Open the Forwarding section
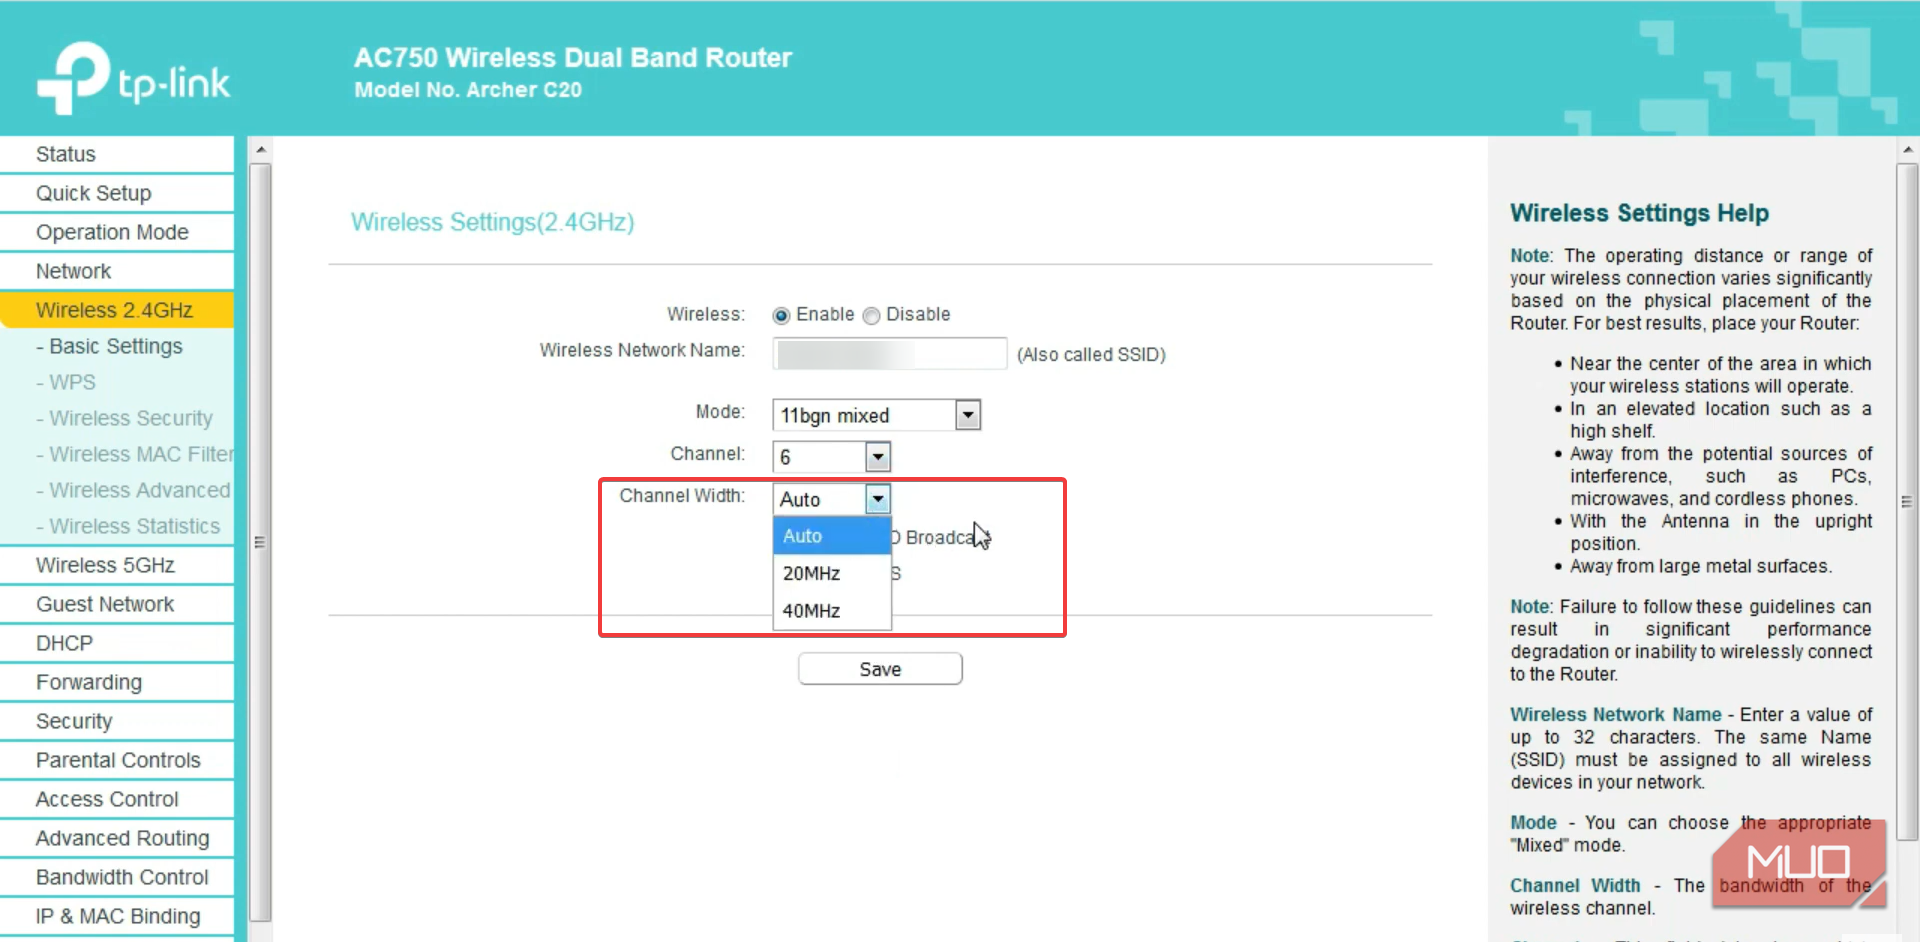This screenshot has width=1920, height=942. (117, 682)
